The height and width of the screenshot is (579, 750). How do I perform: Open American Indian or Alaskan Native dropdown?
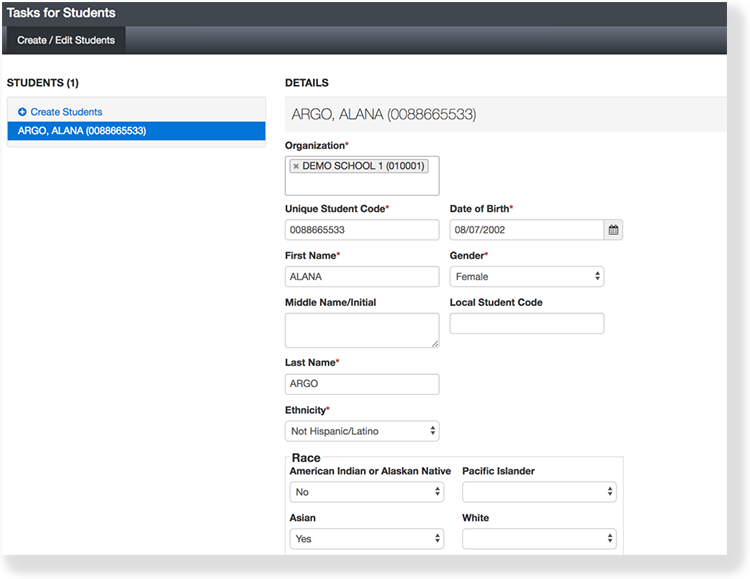(366, 492)
